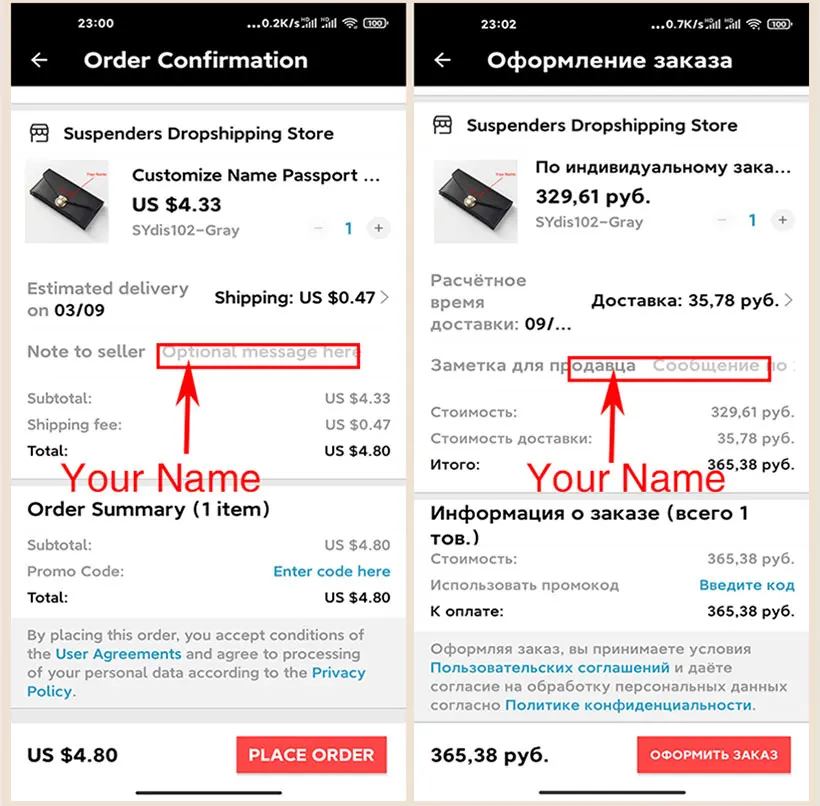Increase quantity with plus on Russian screen
The image size is (820, 806).
782,220
